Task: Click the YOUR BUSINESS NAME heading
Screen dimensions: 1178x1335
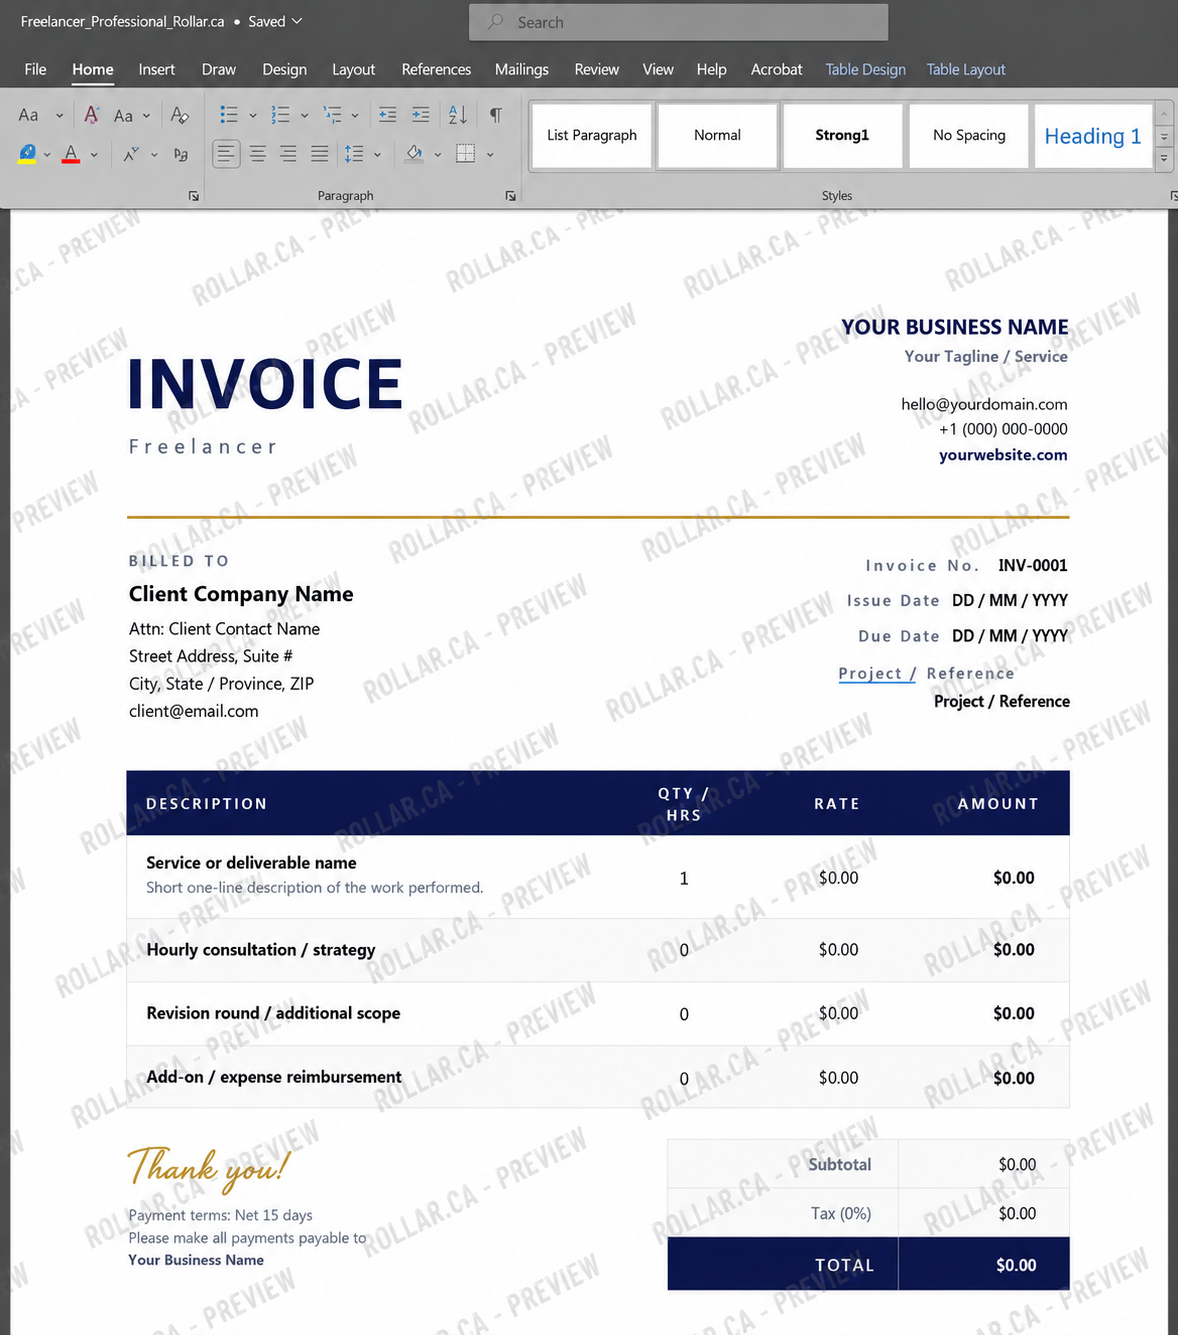Action: click(954, 327)
